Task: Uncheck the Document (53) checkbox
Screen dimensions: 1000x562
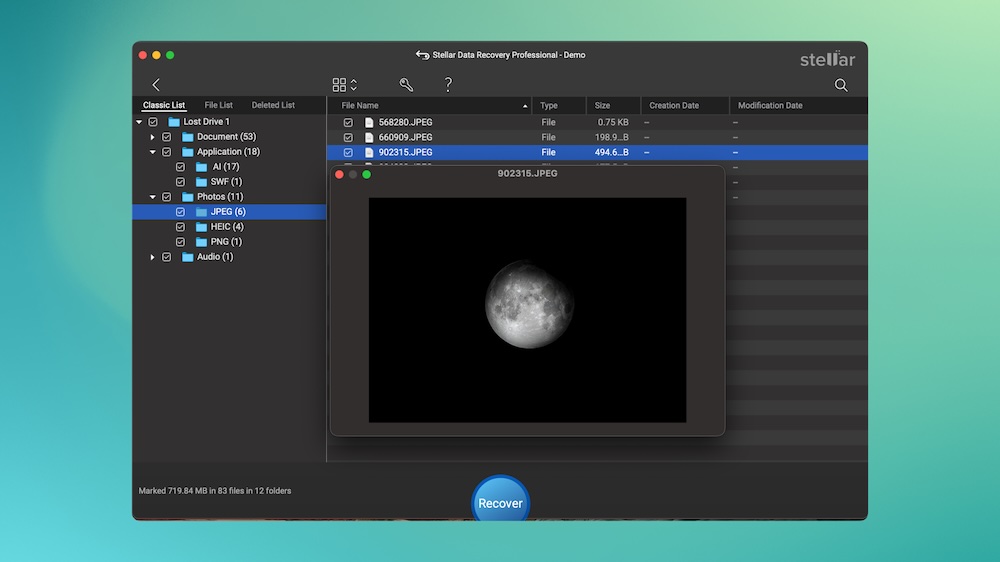Action: pos(167,137)
